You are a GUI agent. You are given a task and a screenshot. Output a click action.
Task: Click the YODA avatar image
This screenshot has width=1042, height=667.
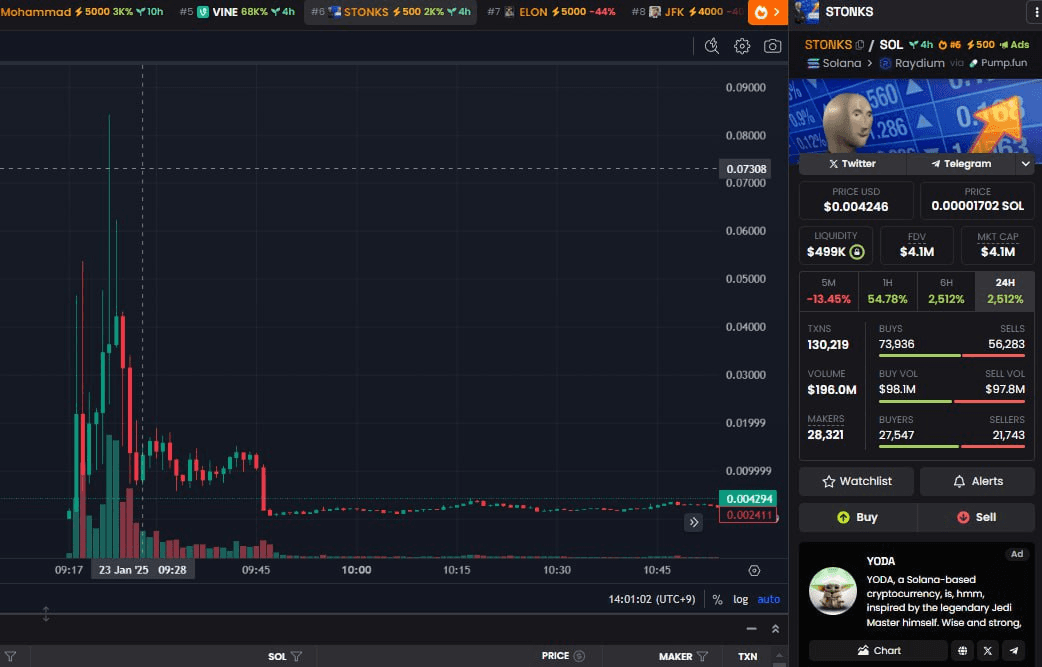833,591
